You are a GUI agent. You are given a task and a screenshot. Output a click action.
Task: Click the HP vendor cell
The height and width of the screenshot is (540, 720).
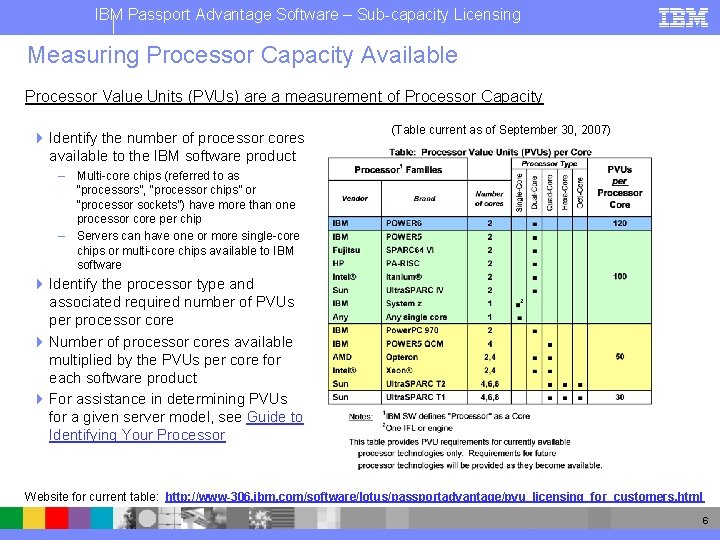(354, 264)
